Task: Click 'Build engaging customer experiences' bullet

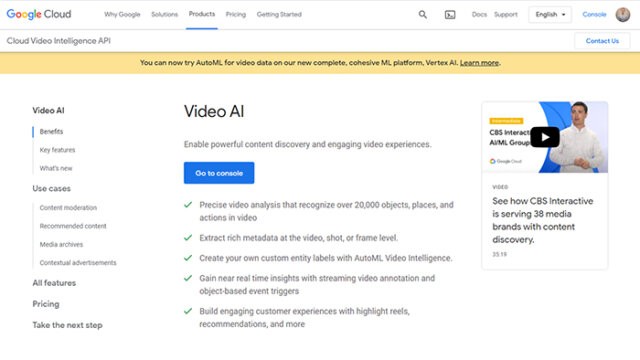Action: tap(304, 318)
